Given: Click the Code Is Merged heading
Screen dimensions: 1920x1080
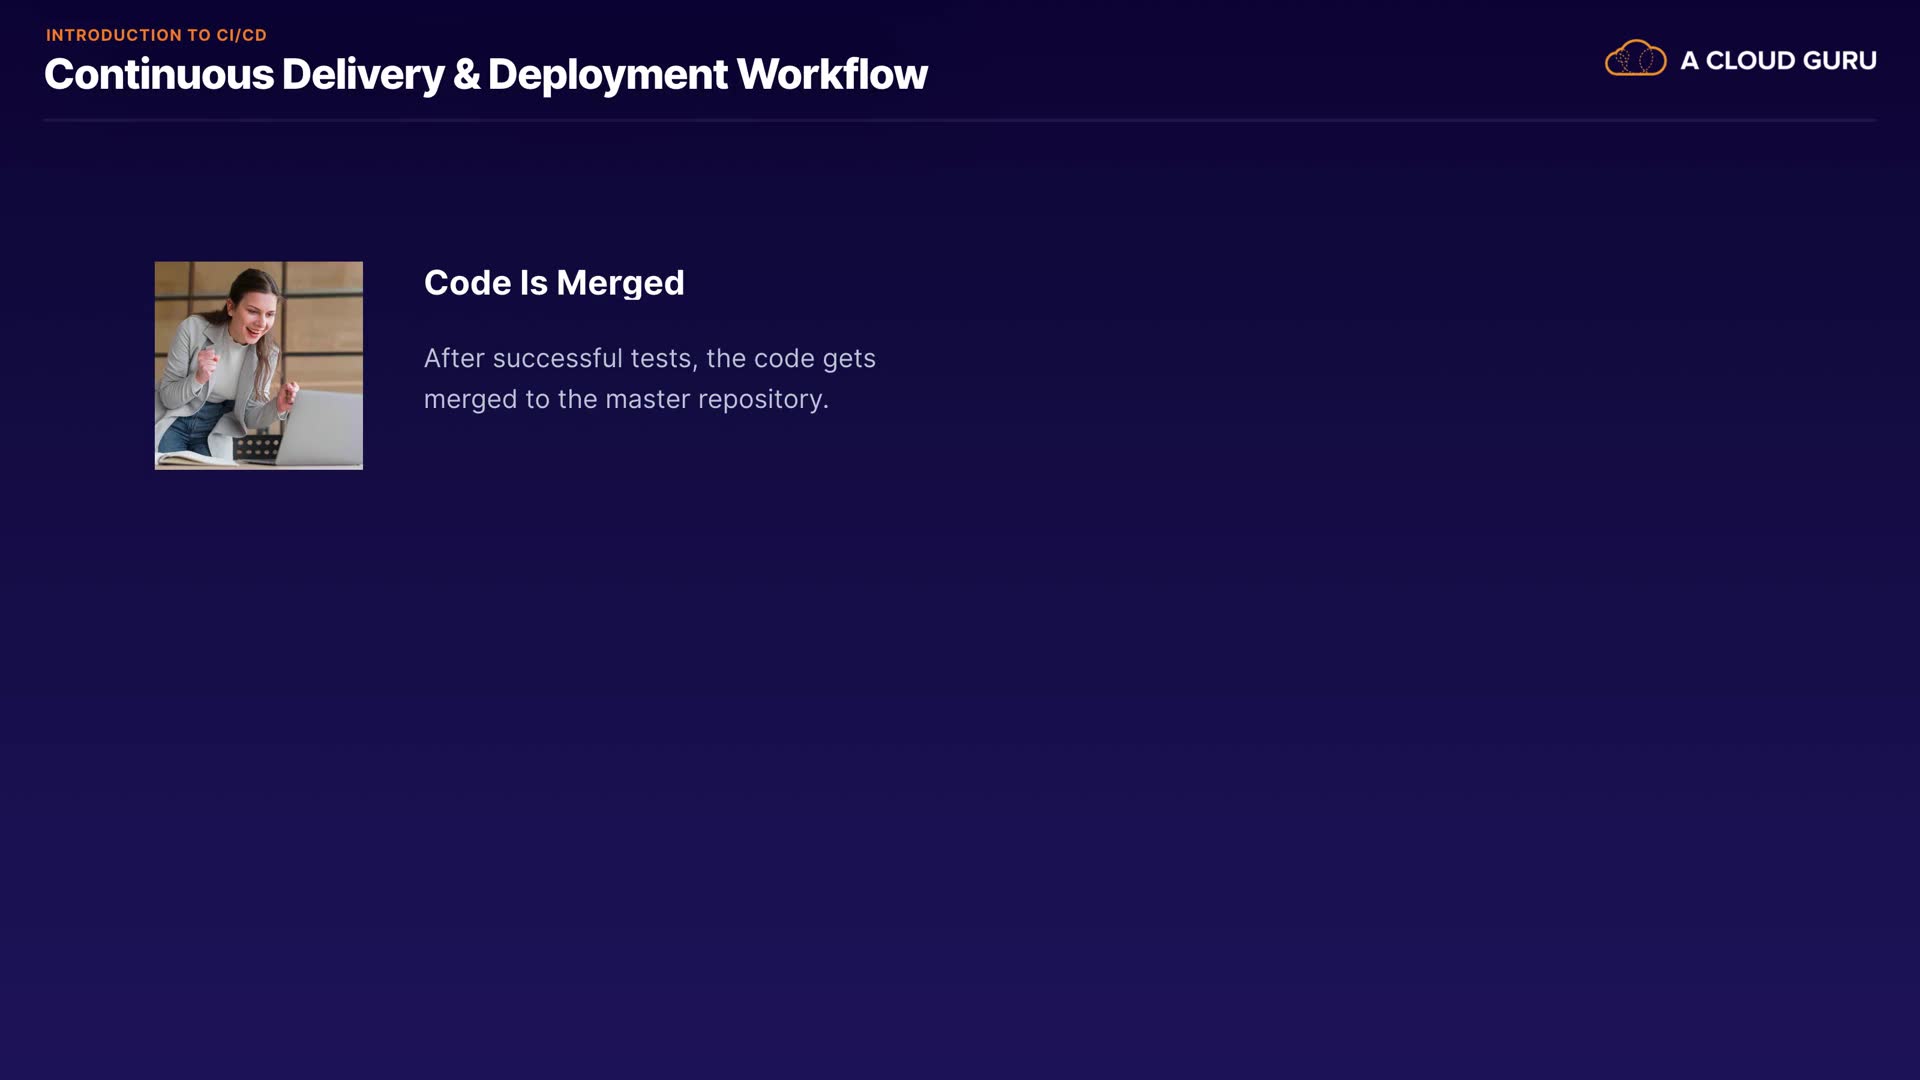Looking at the screenshot, I should pyautogui.click(x=553, y=283).
